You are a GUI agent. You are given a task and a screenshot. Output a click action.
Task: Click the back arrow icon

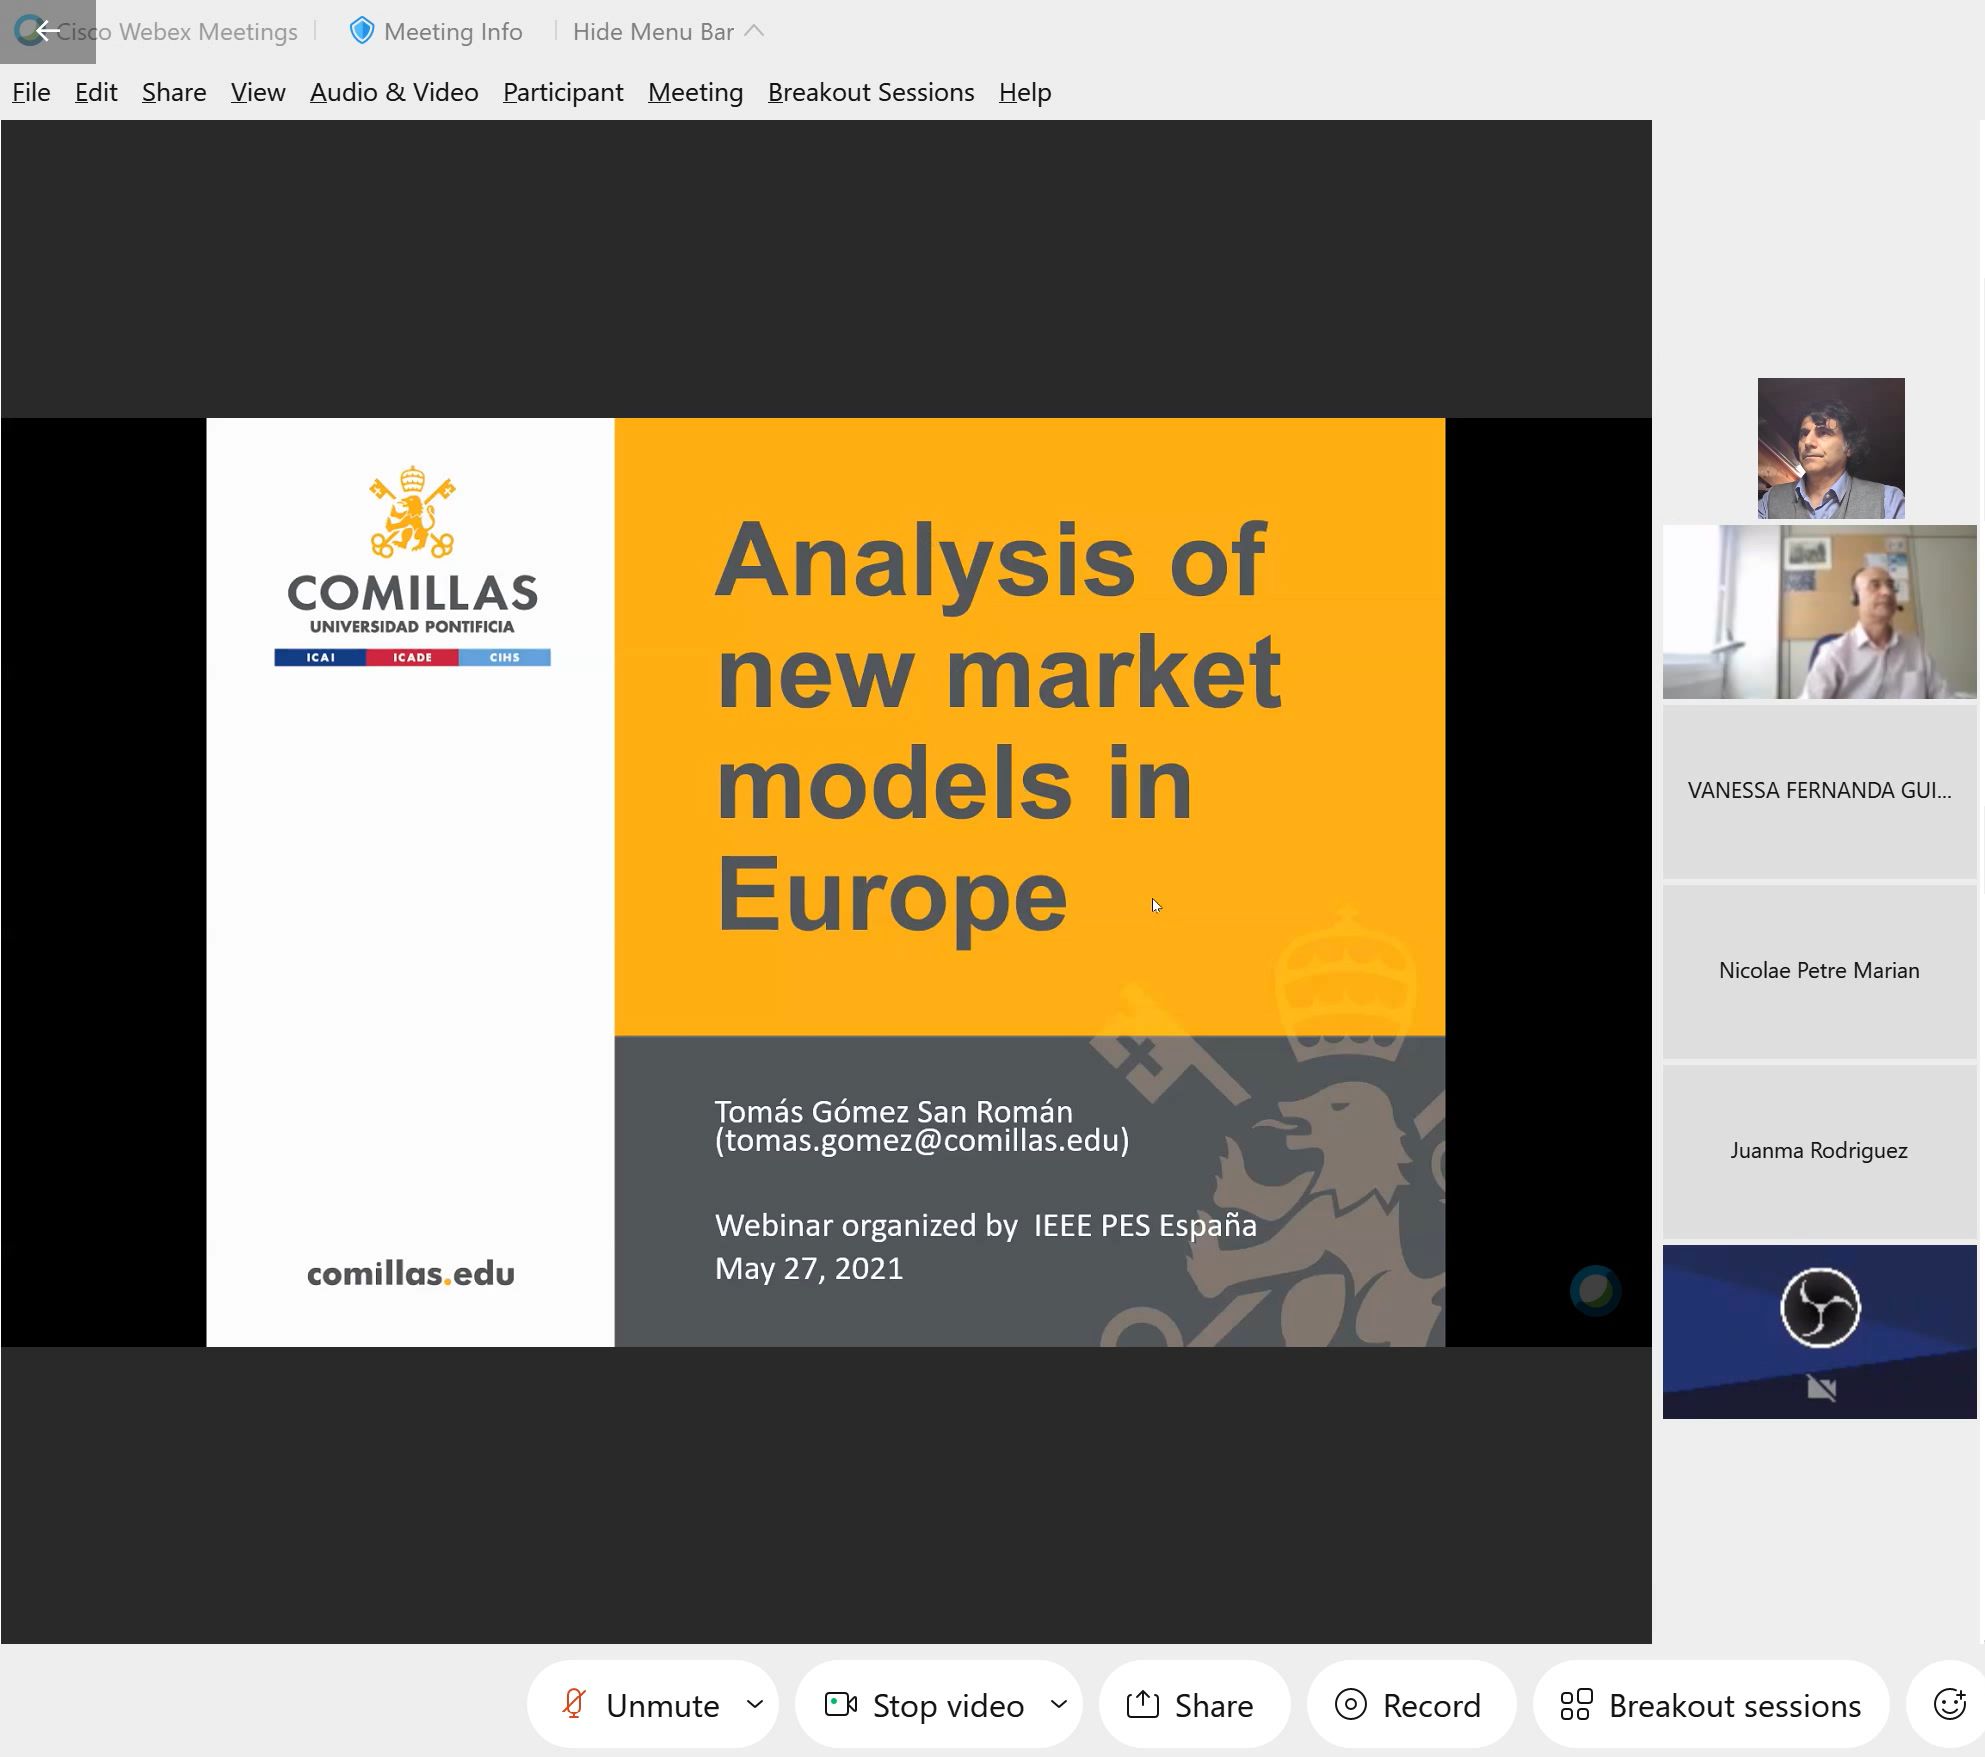click(47, 31)
